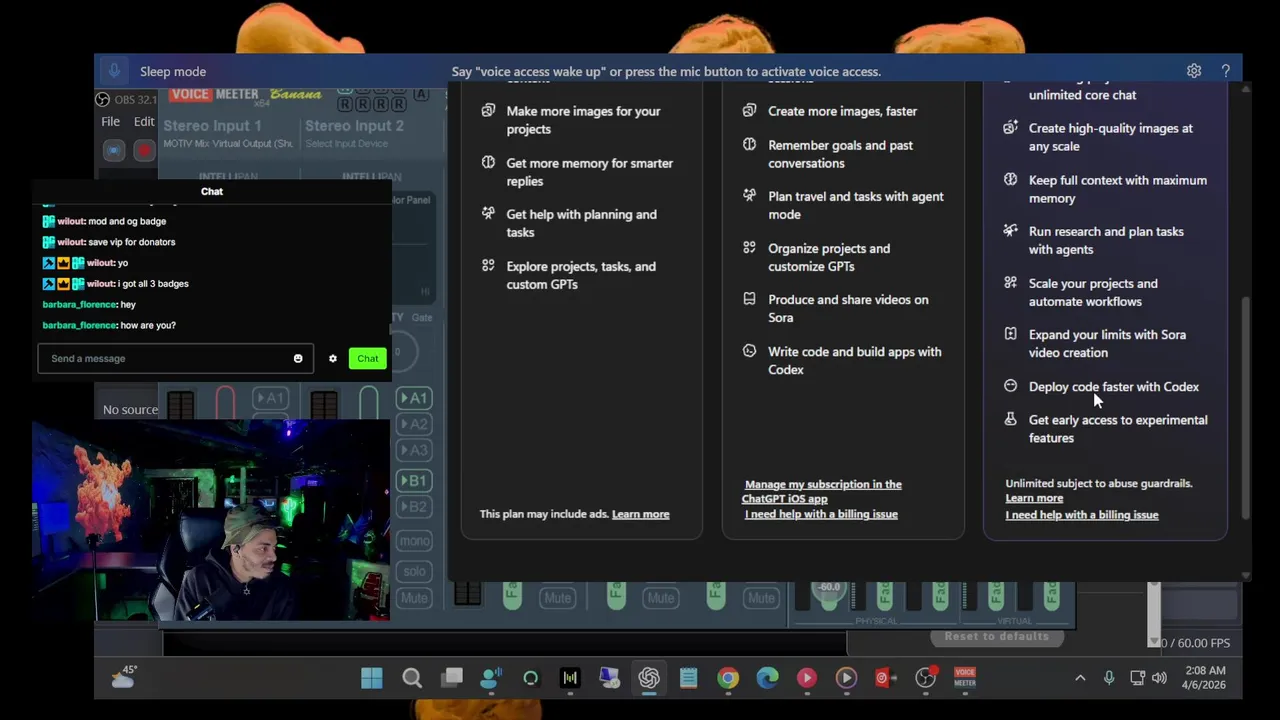Open Voicemeeter from the taskbar
Viewport: 1280px width, 720px height.
point(965,678)
